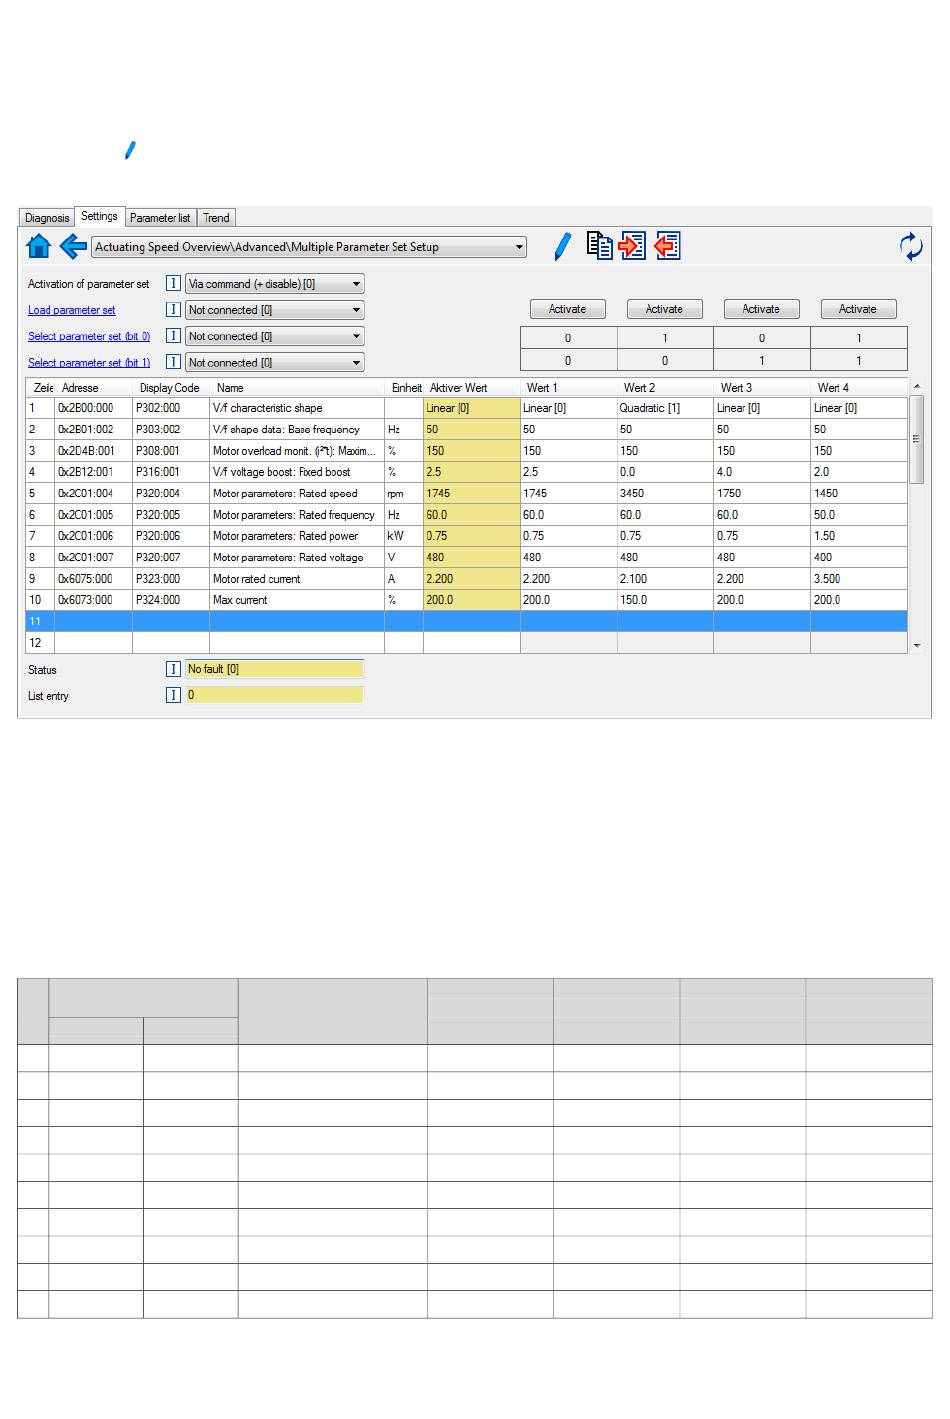Image resolution: width=950 pixels, height=1419 pixels.
Task: Expand Select parameter set bit 0 dropdown
Action: tap(275, 336)
